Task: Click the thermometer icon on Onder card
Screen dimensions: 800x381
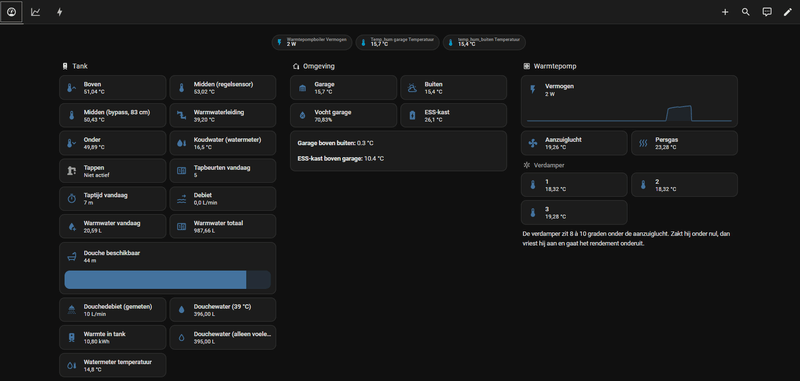Action: coord(71,143)
